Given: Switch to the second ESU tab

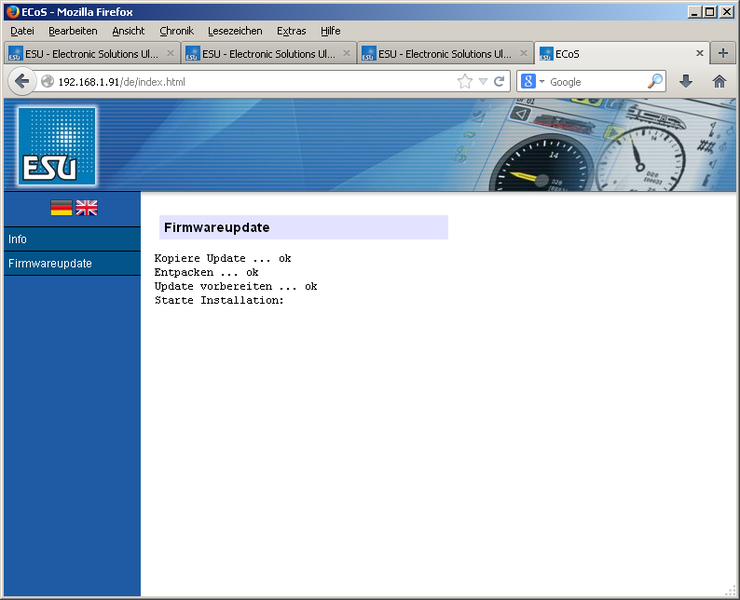Looking at the screenshot, I should click(269, 54).
